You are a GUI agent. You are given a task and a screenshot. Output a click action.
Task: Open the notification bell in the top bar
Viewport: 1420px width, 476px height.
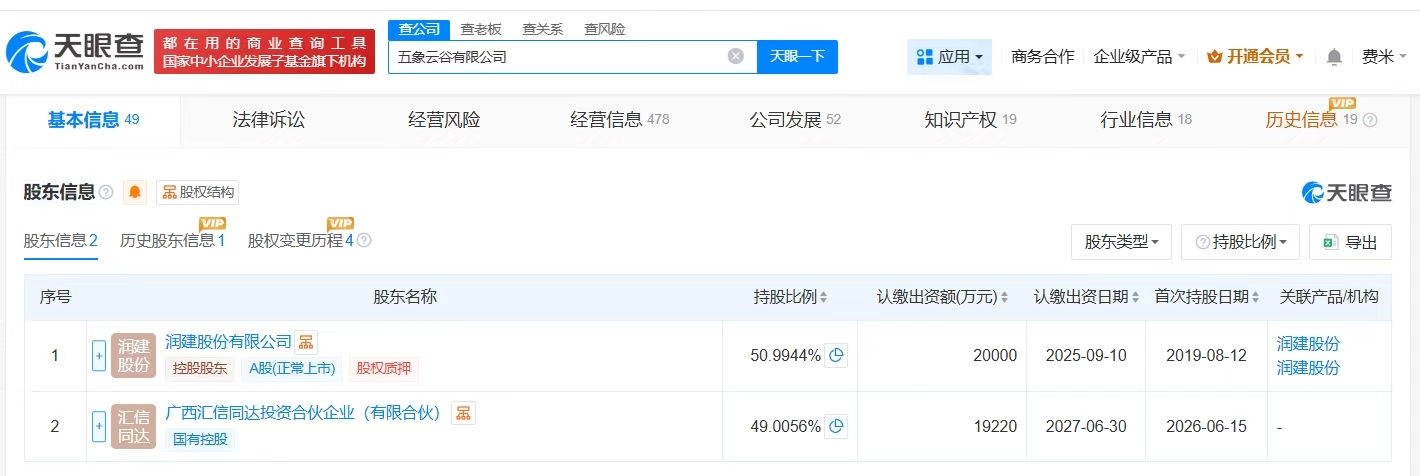pyautogui.click(x=1334, y=57)
